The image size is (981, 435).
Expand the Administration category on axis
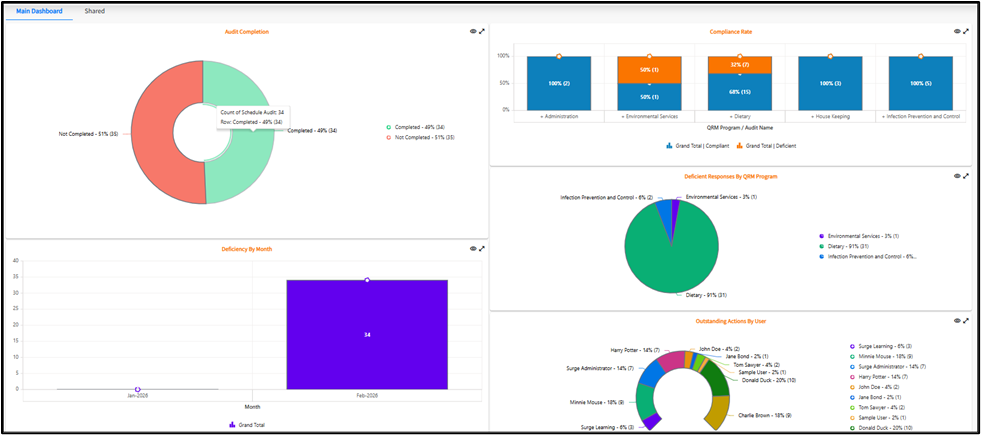pyautogui.click(x=559, y=117)
